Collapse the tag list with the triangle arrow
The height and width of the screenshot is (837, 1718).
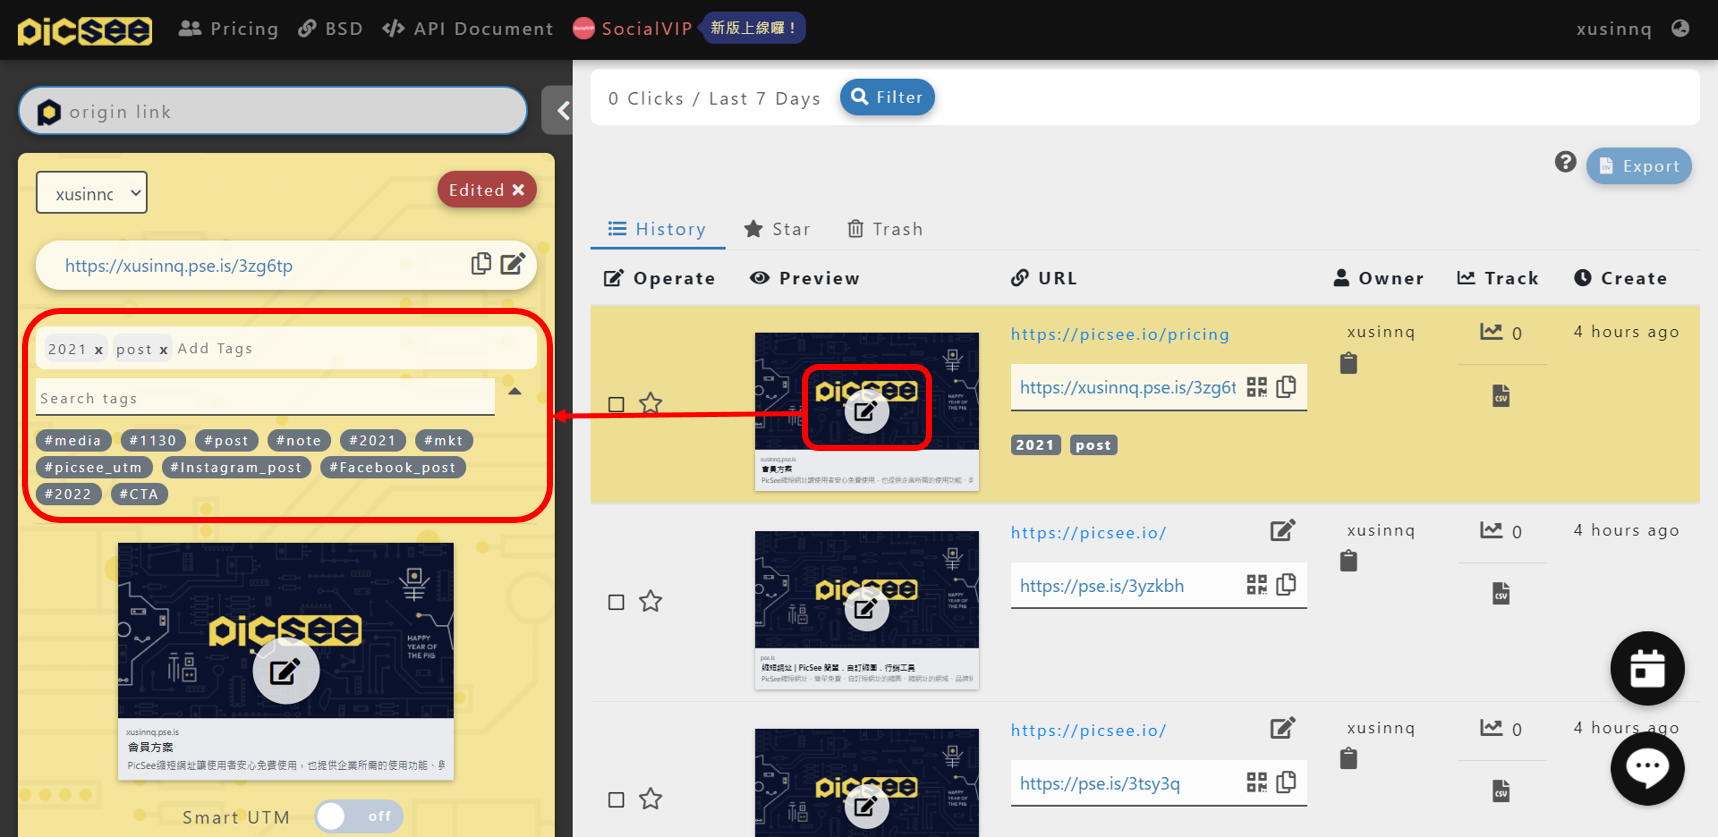tap(515, 392)
